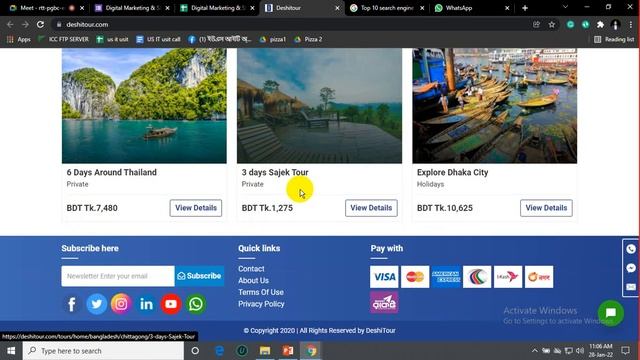Screen dimensions: 640x360
Task: Click the email icon in side widget
Action: tap(631, 287)
